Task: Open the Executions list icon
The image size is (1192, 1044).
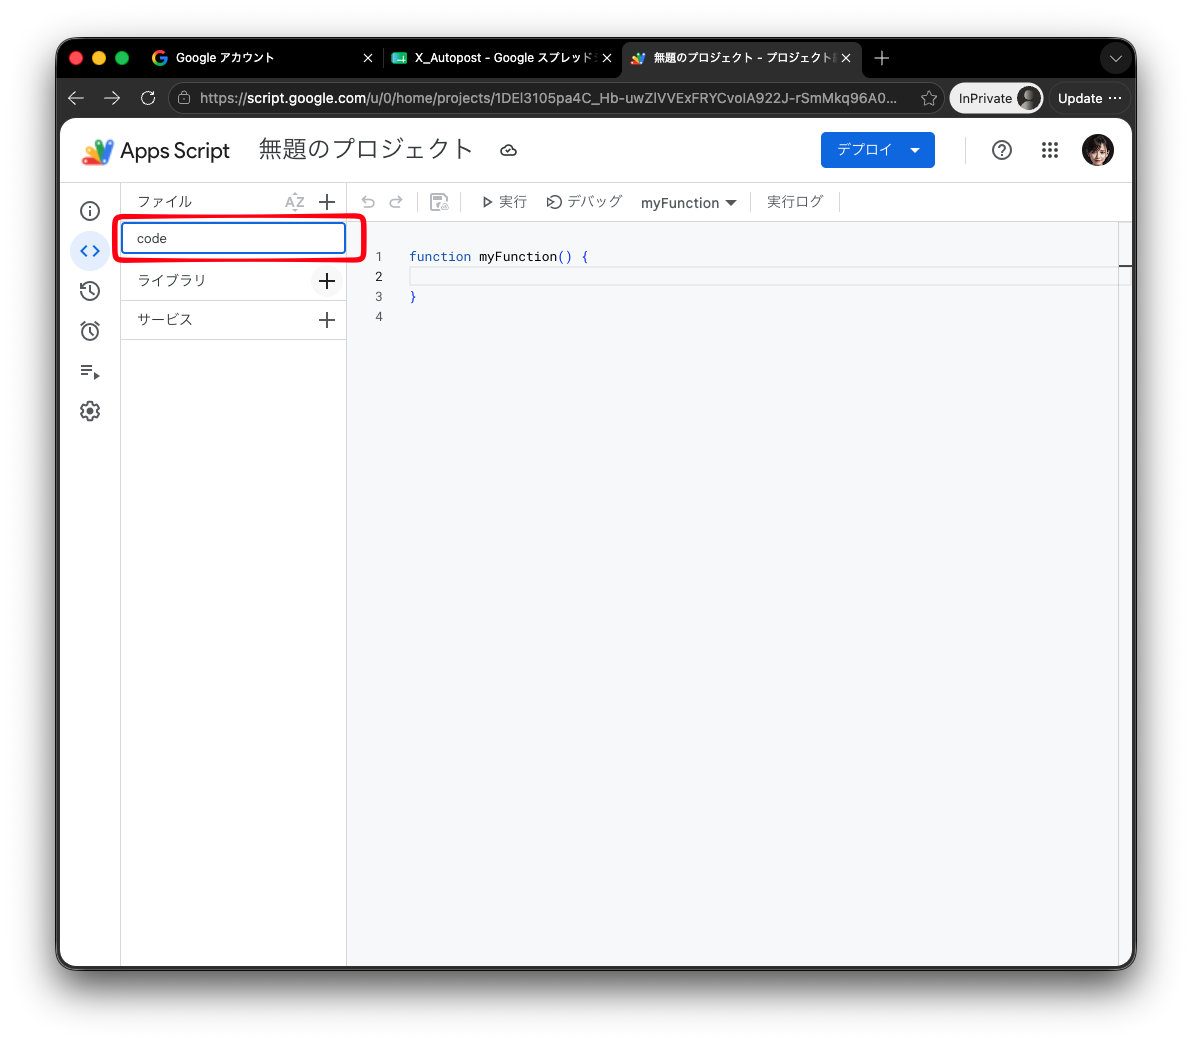Action: coord(90,371)
